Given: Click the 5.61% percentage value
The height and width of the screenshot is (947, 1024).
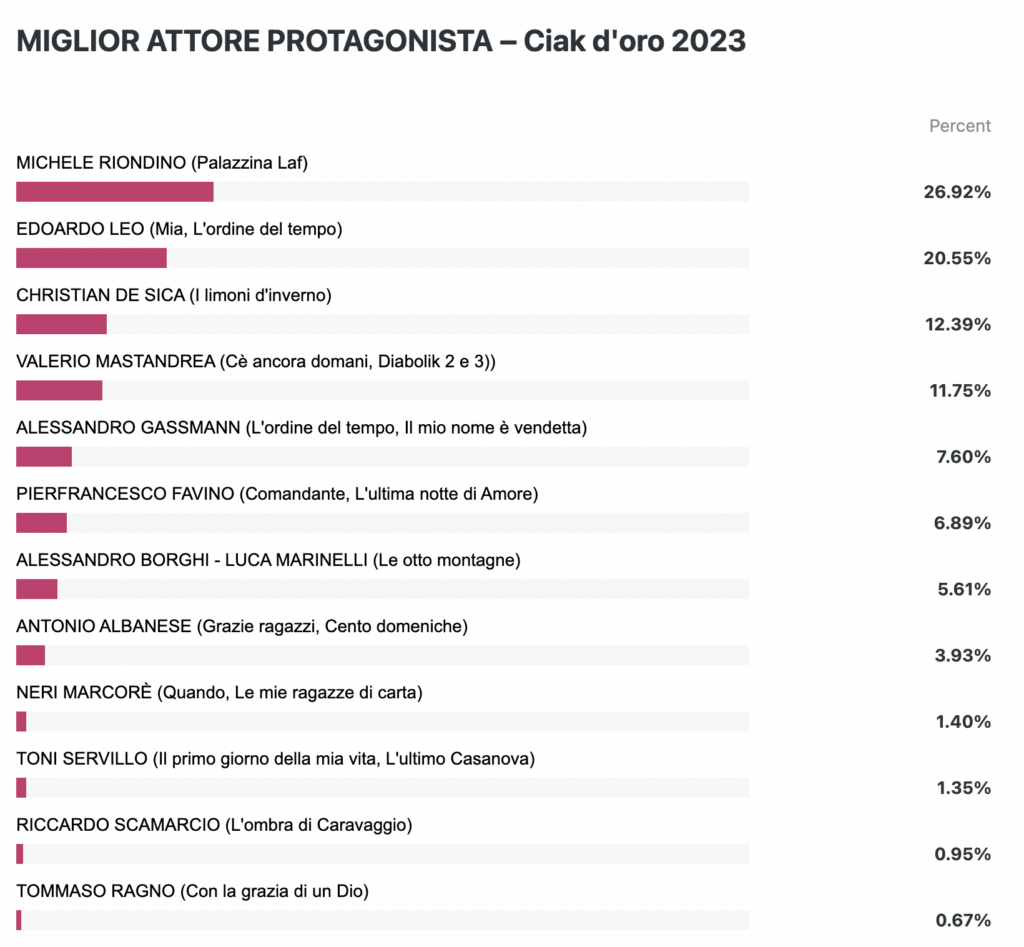Looking at the screenshot, I should tap(965, 589).
